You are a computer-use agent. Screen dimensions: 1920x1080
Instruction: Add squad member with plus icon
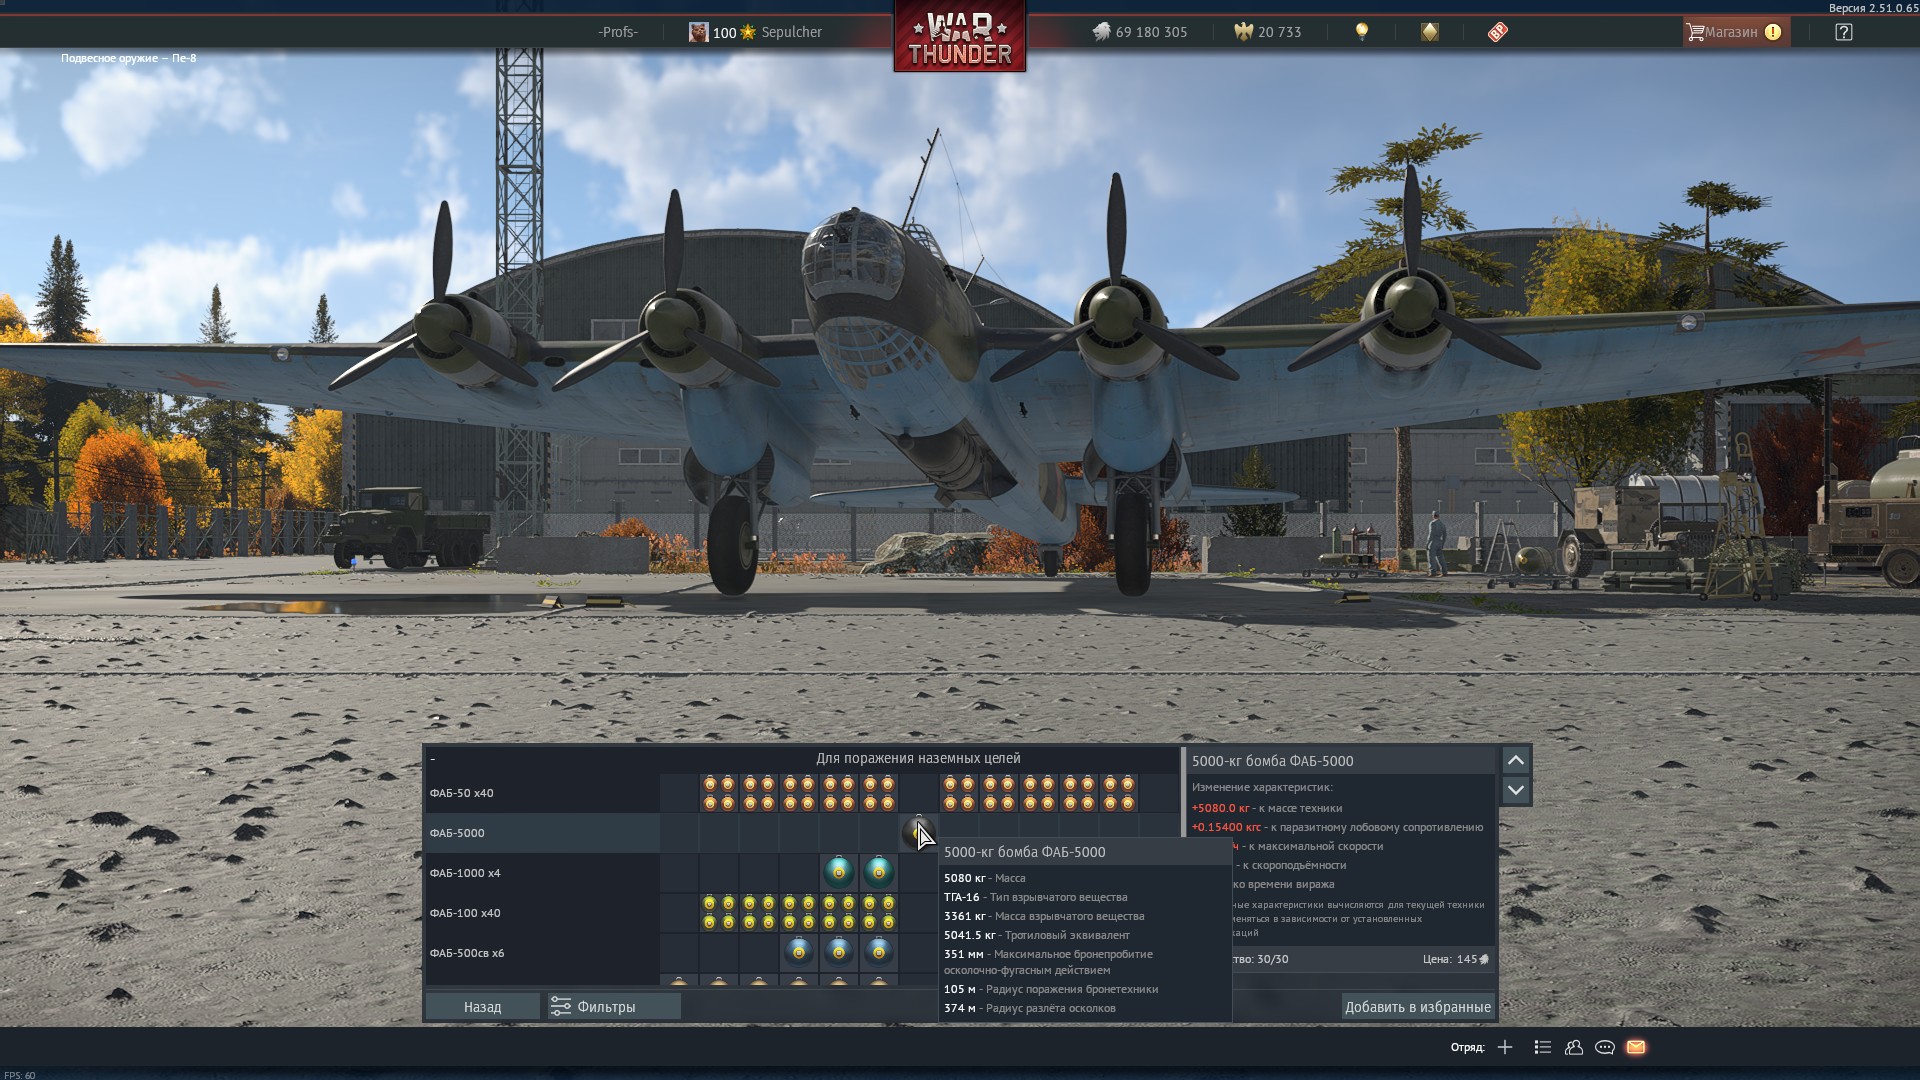[x=1505, y=1047]
